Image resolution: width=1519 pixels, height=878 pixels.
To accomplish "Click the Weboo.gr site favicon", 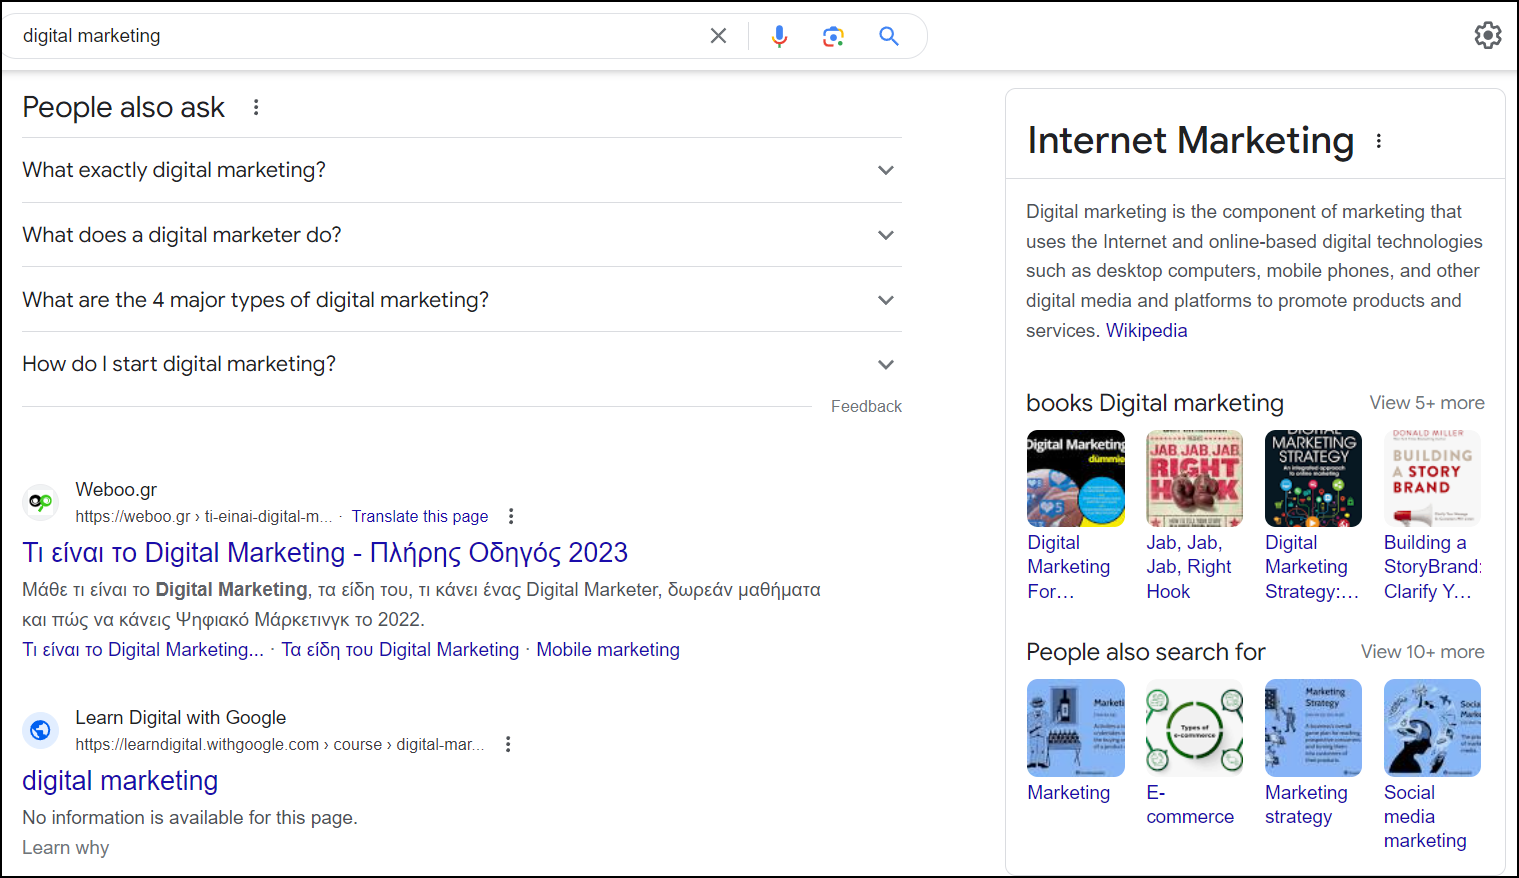I will 41,502.
